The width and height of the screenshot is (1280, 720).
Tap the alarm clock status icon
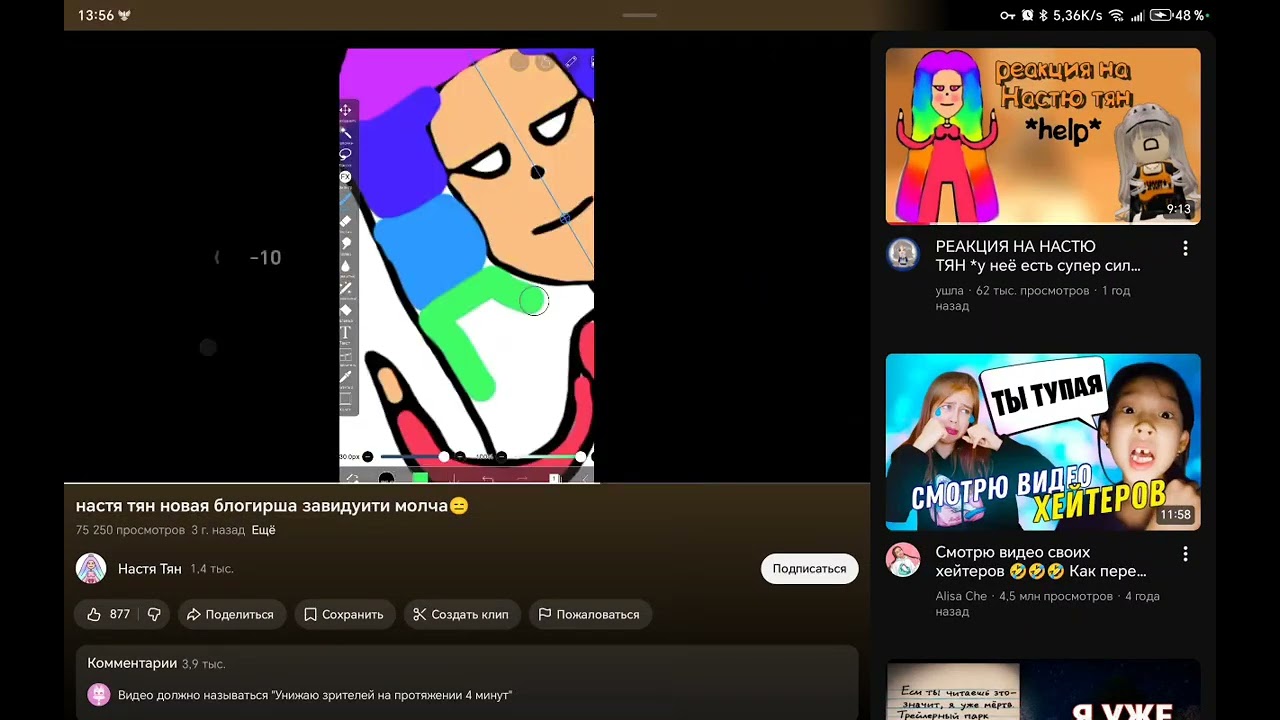coord(1027,15)
